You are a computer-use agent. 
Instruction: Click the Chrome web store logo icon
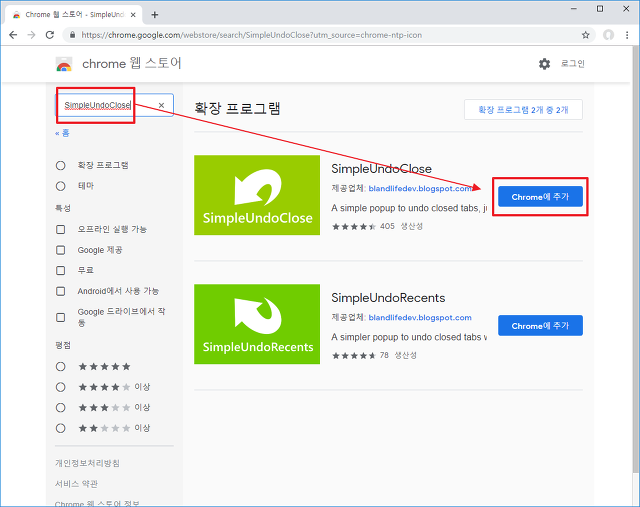tap(64, 64)
